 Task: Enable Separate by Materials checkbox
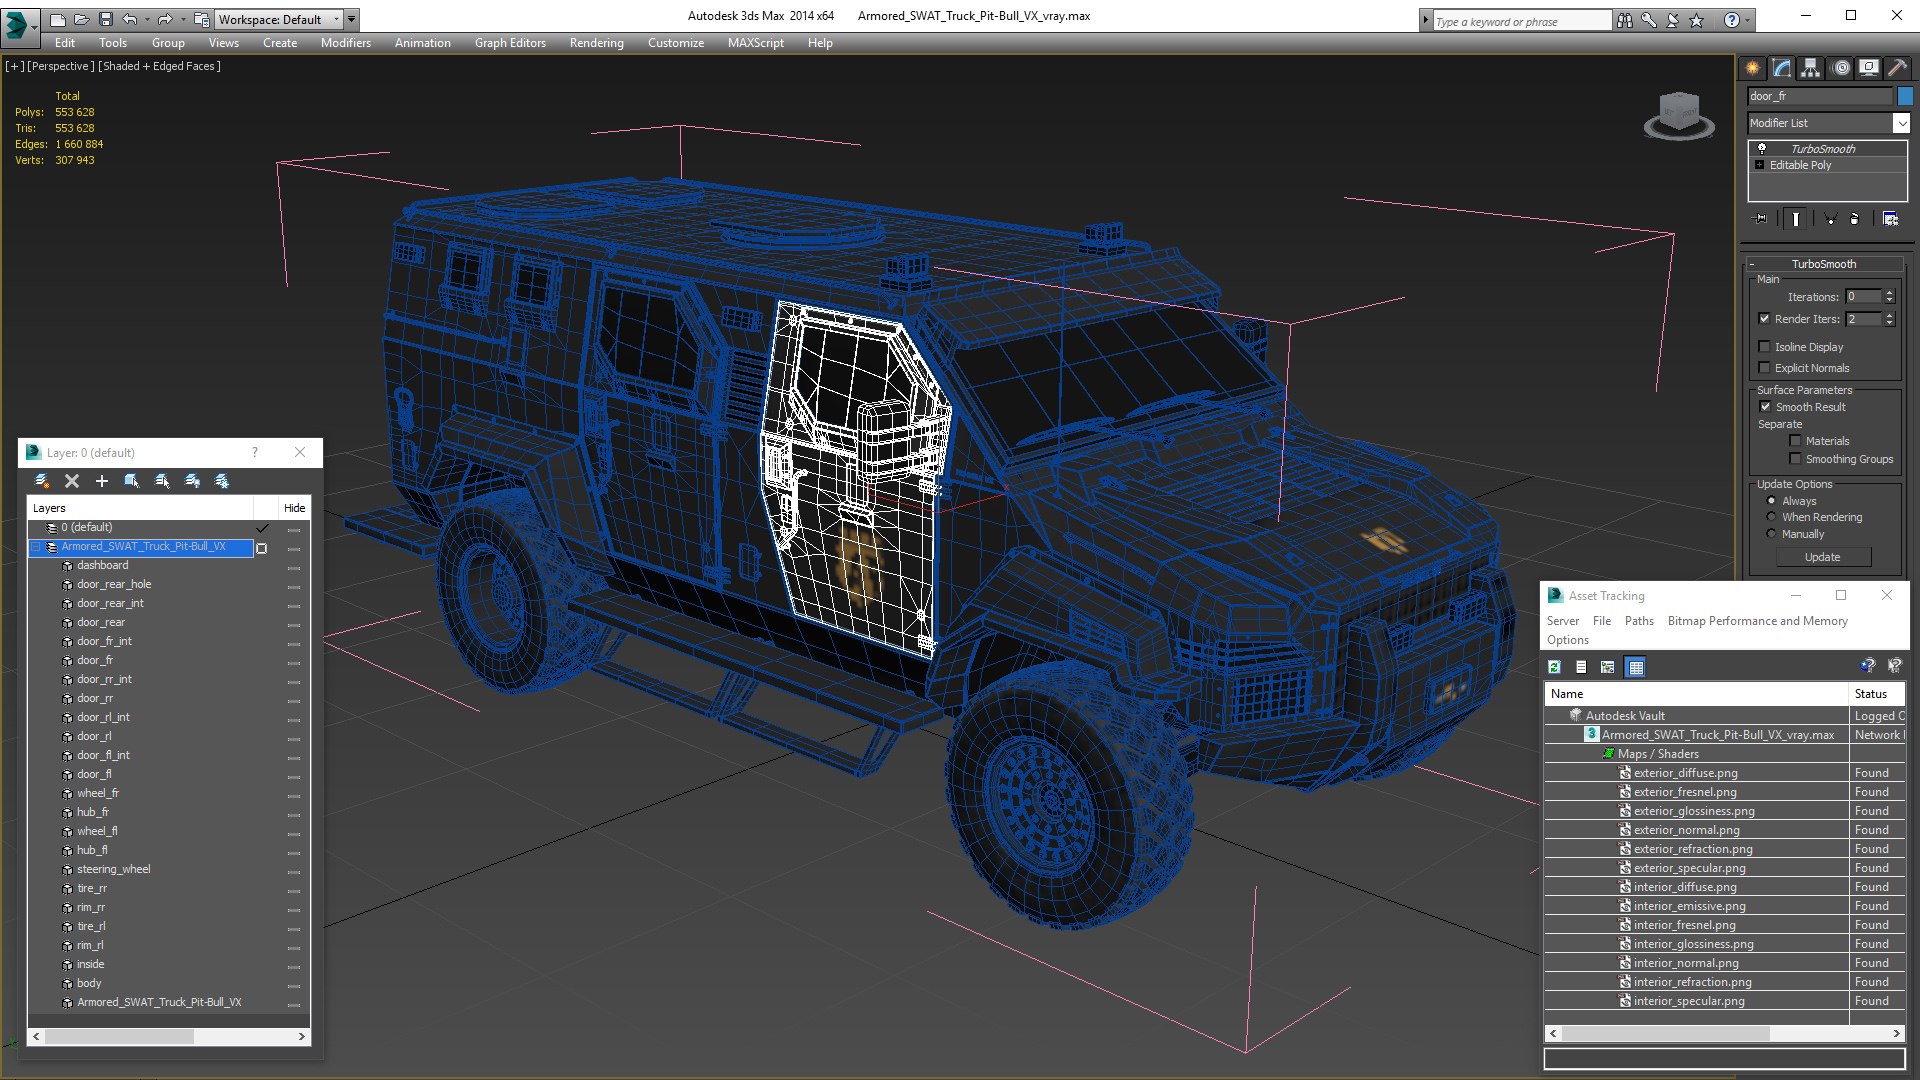(1795, 441)
